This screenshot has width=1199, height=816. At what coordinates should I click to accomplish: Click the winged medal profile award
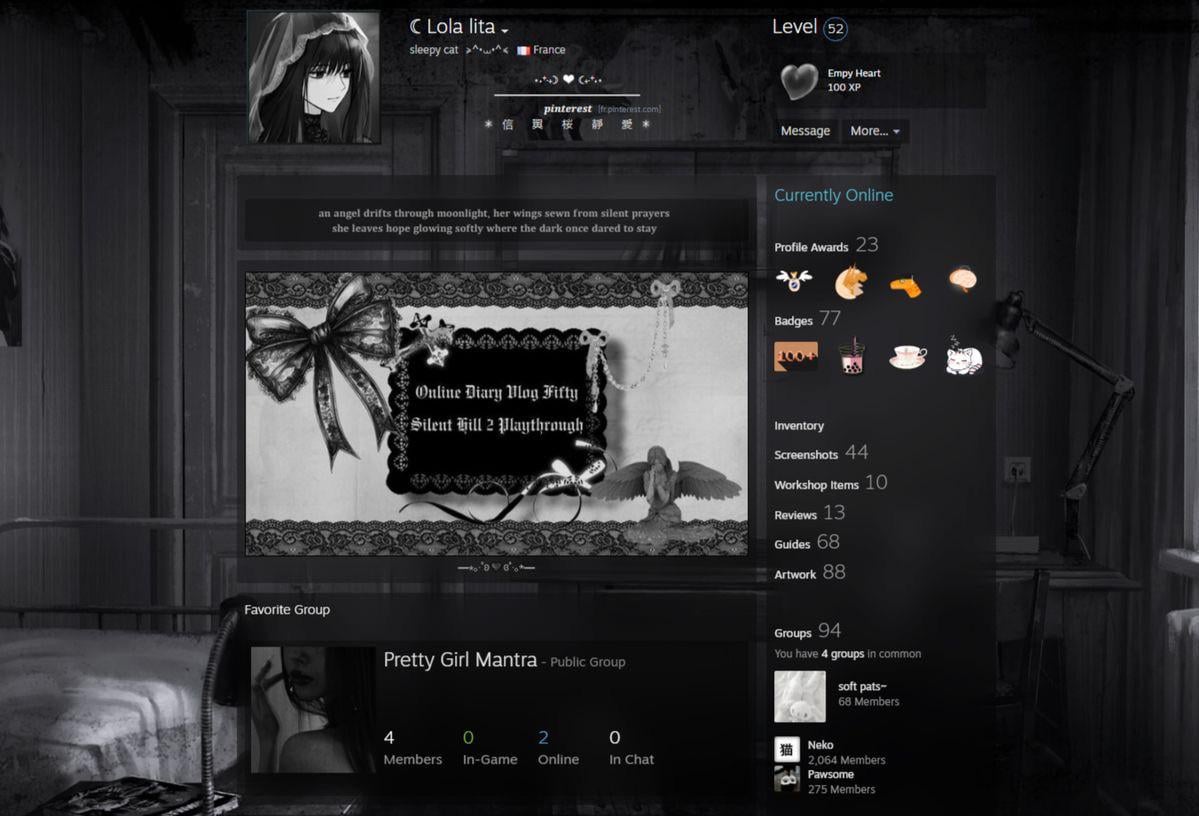pos(794,281)
